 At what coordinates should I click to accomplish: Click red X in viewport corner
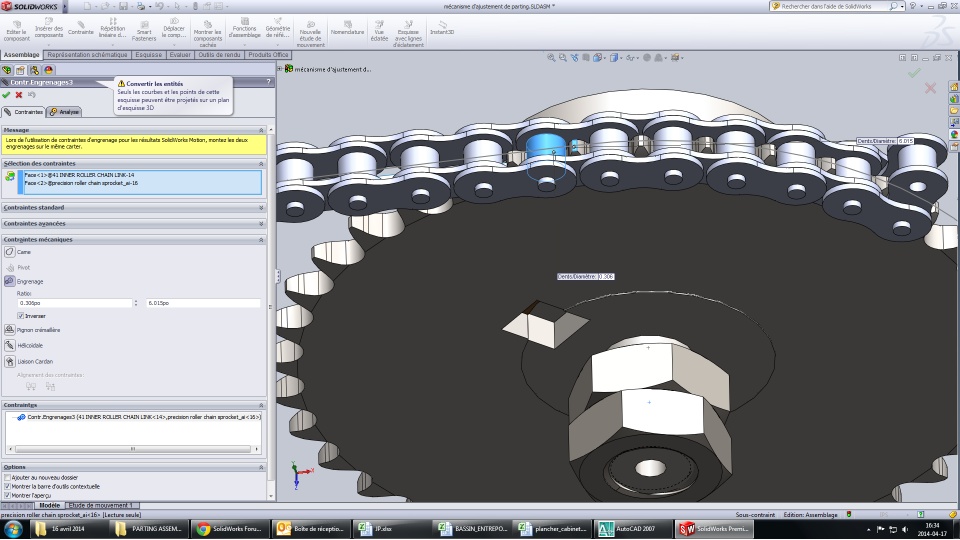point(930,88)
